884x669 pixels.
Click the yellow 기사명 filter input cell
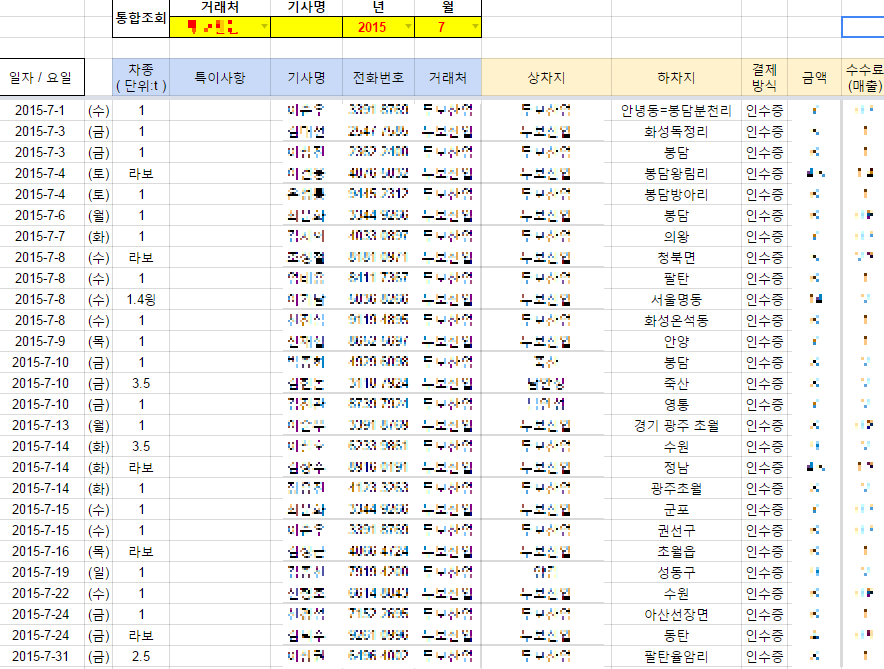tap(306, 27)
